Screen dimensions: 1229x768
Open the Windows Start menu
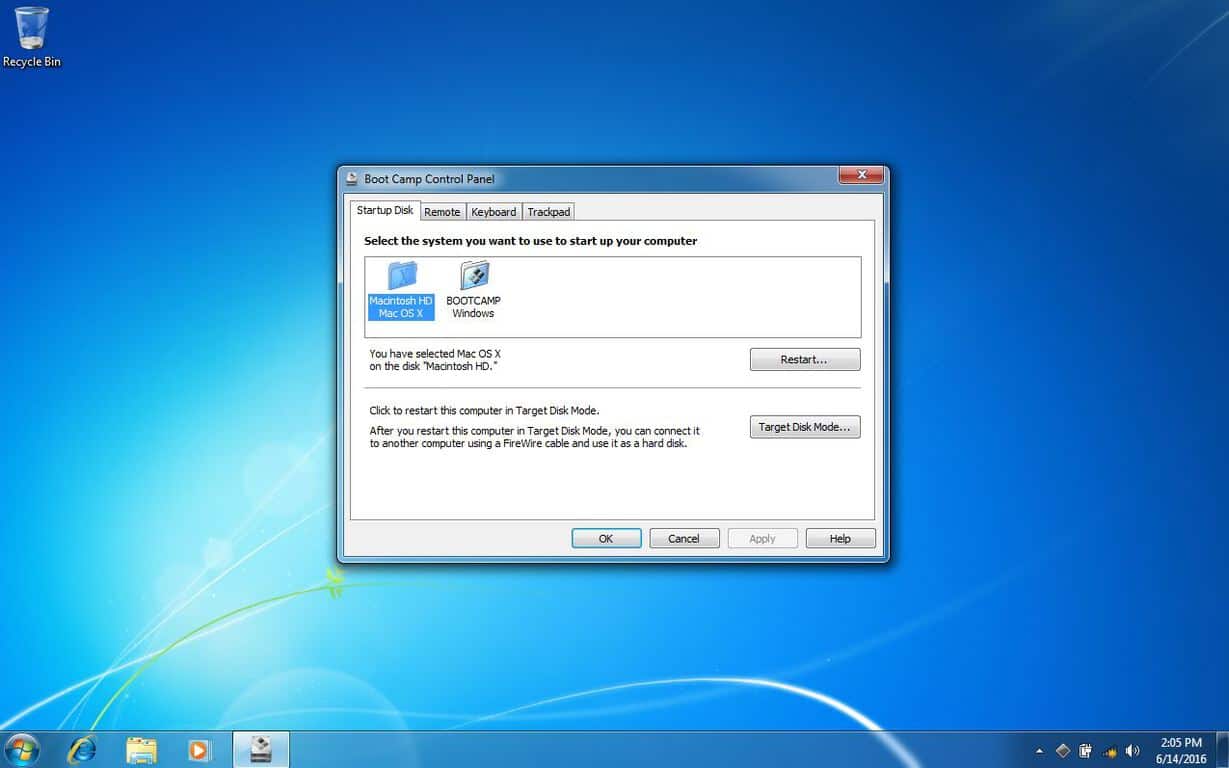pyautogui.click(x=22, y=749)
